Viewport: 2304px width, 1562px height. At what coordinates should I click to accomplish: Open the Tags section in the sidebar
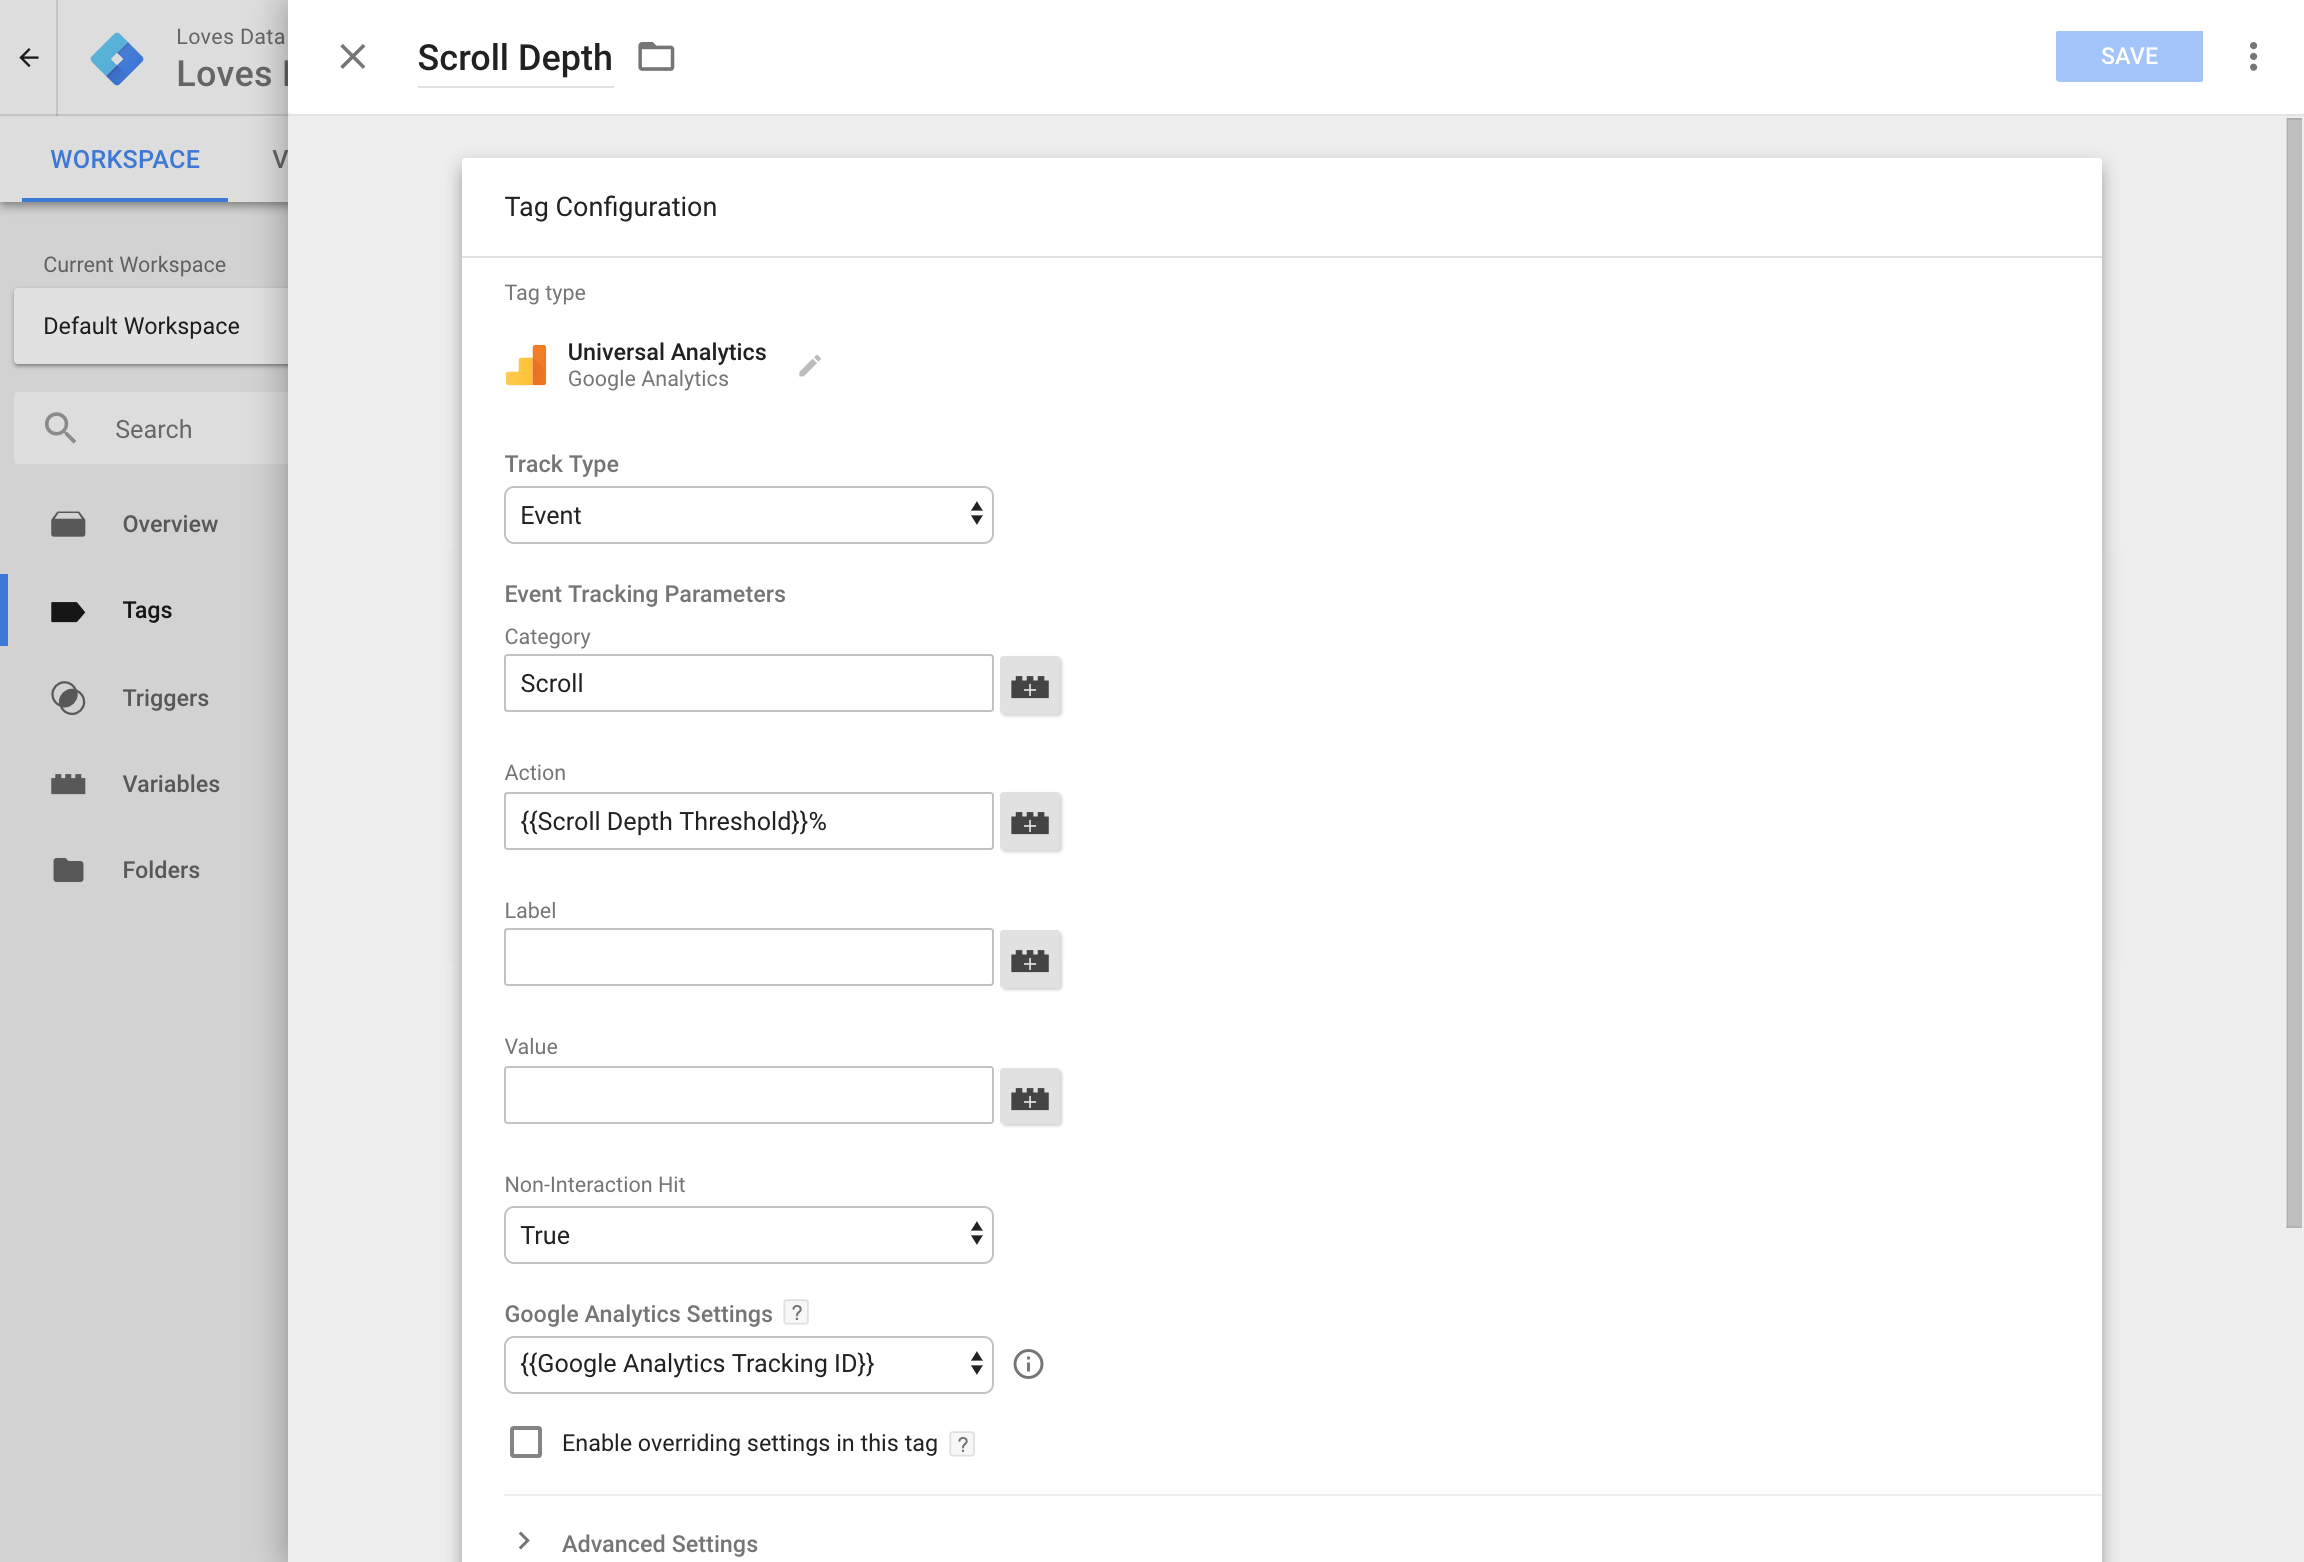click(146, 610)
